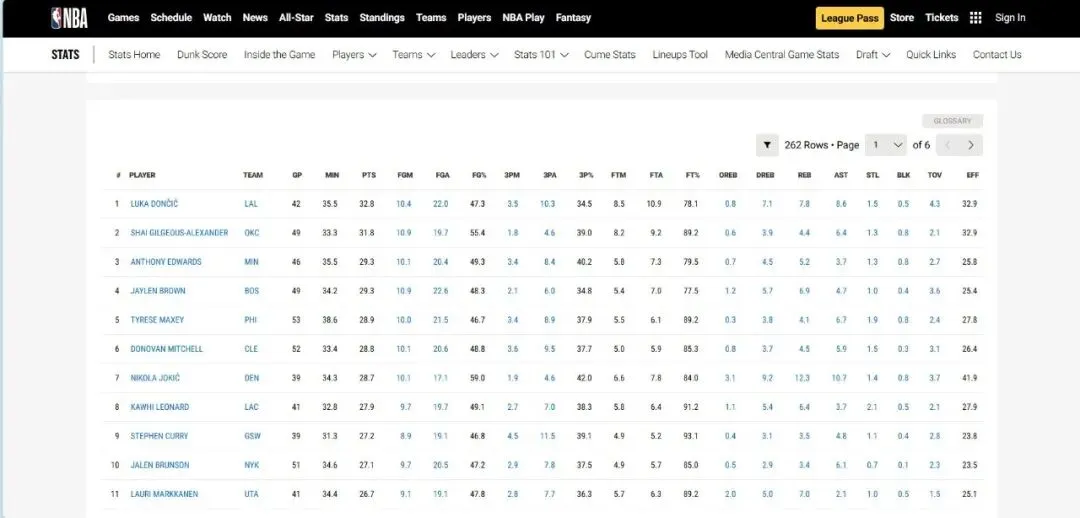Open the apps grid icon

975,18
